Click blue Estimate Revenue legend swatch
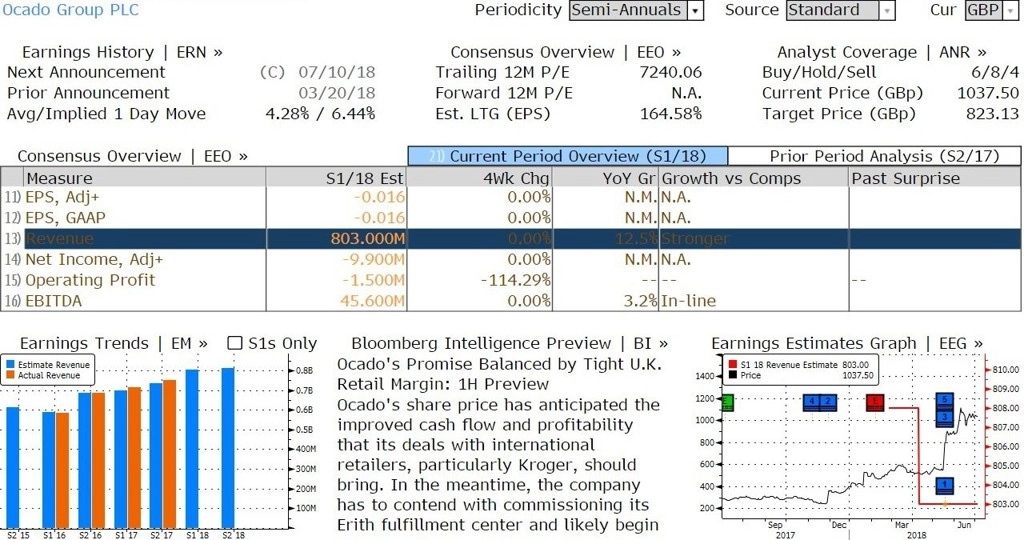Viewport: 1024px width, 540px height. pos(10,365)
